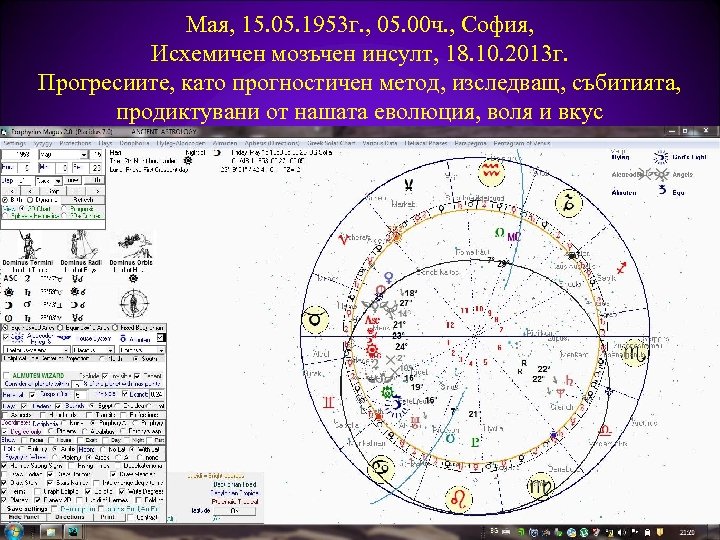Click the red Libra glyph on chart

606,430
